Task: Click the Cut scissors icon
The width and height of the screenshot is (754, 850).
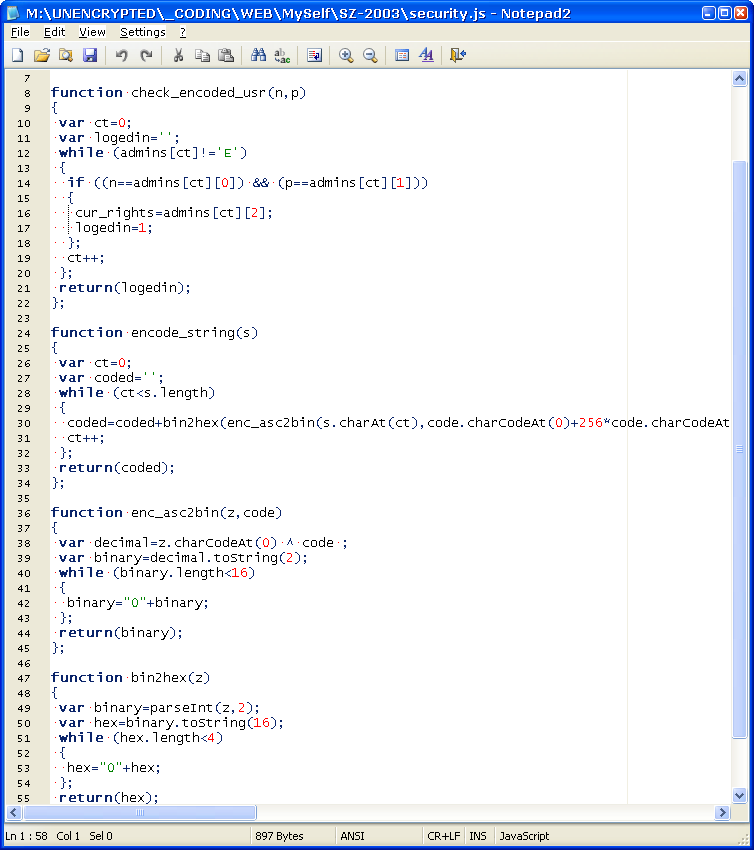Action: coord(178,55)
